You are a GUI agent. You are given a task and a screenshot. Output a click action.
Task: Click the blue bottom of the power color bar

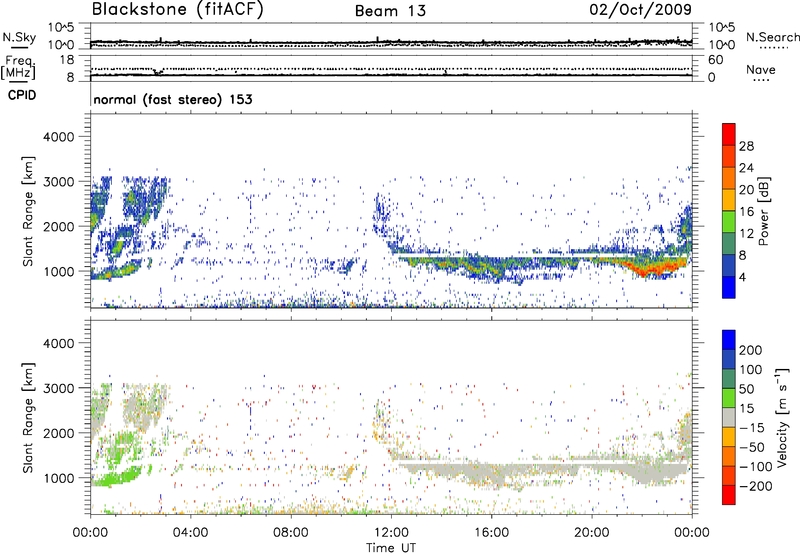pos(729,287)
